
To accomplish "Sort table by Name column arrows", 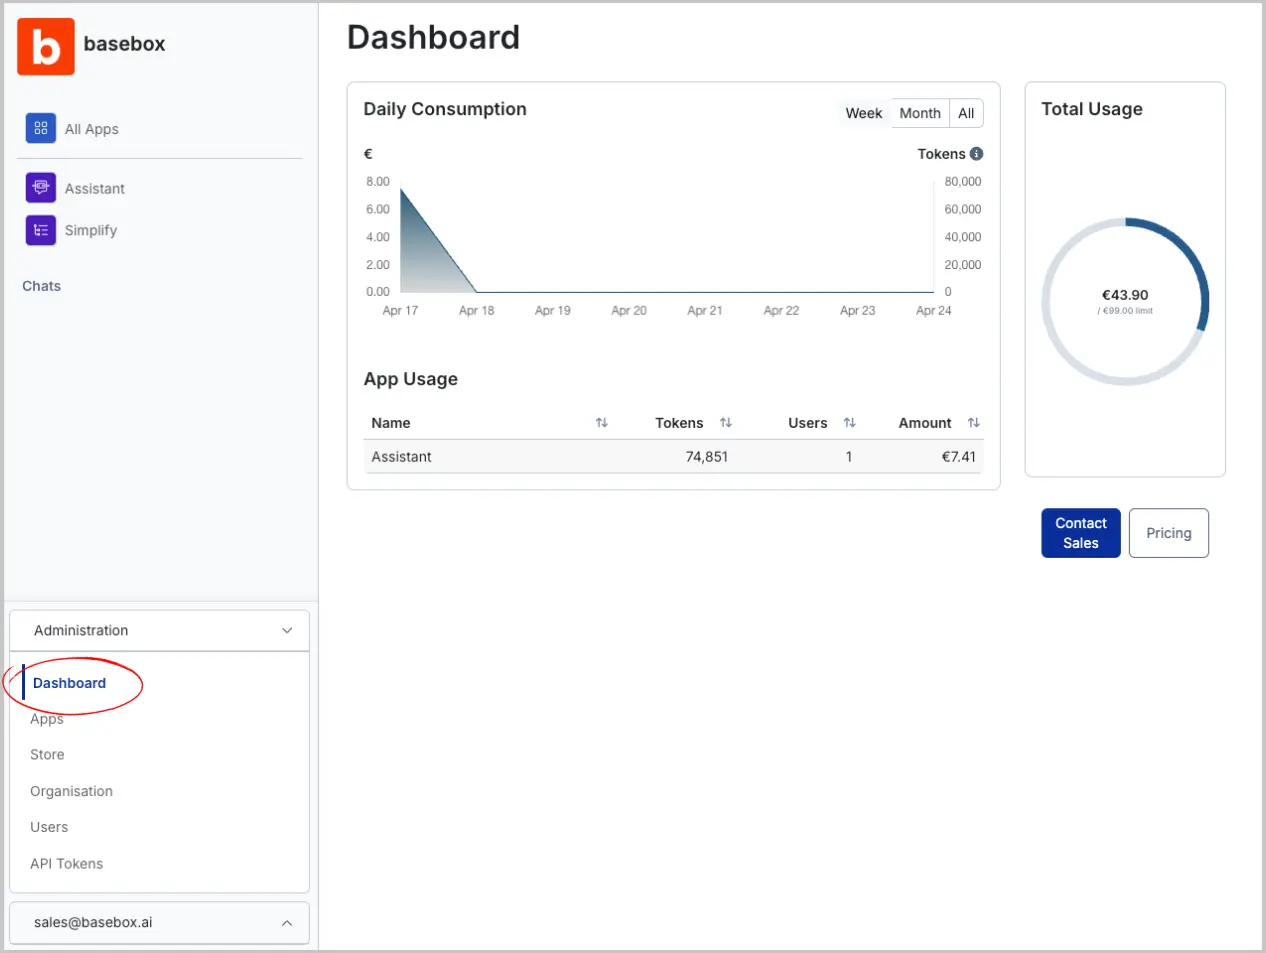I will pos(601,423).
